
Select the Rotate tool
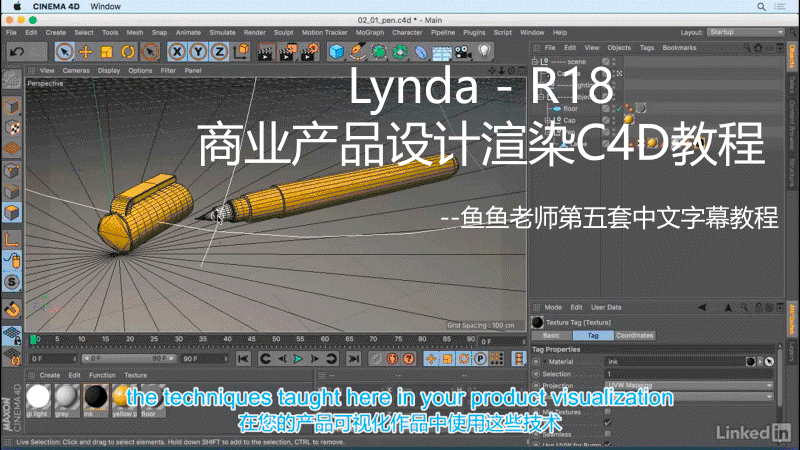click(128, 52)
